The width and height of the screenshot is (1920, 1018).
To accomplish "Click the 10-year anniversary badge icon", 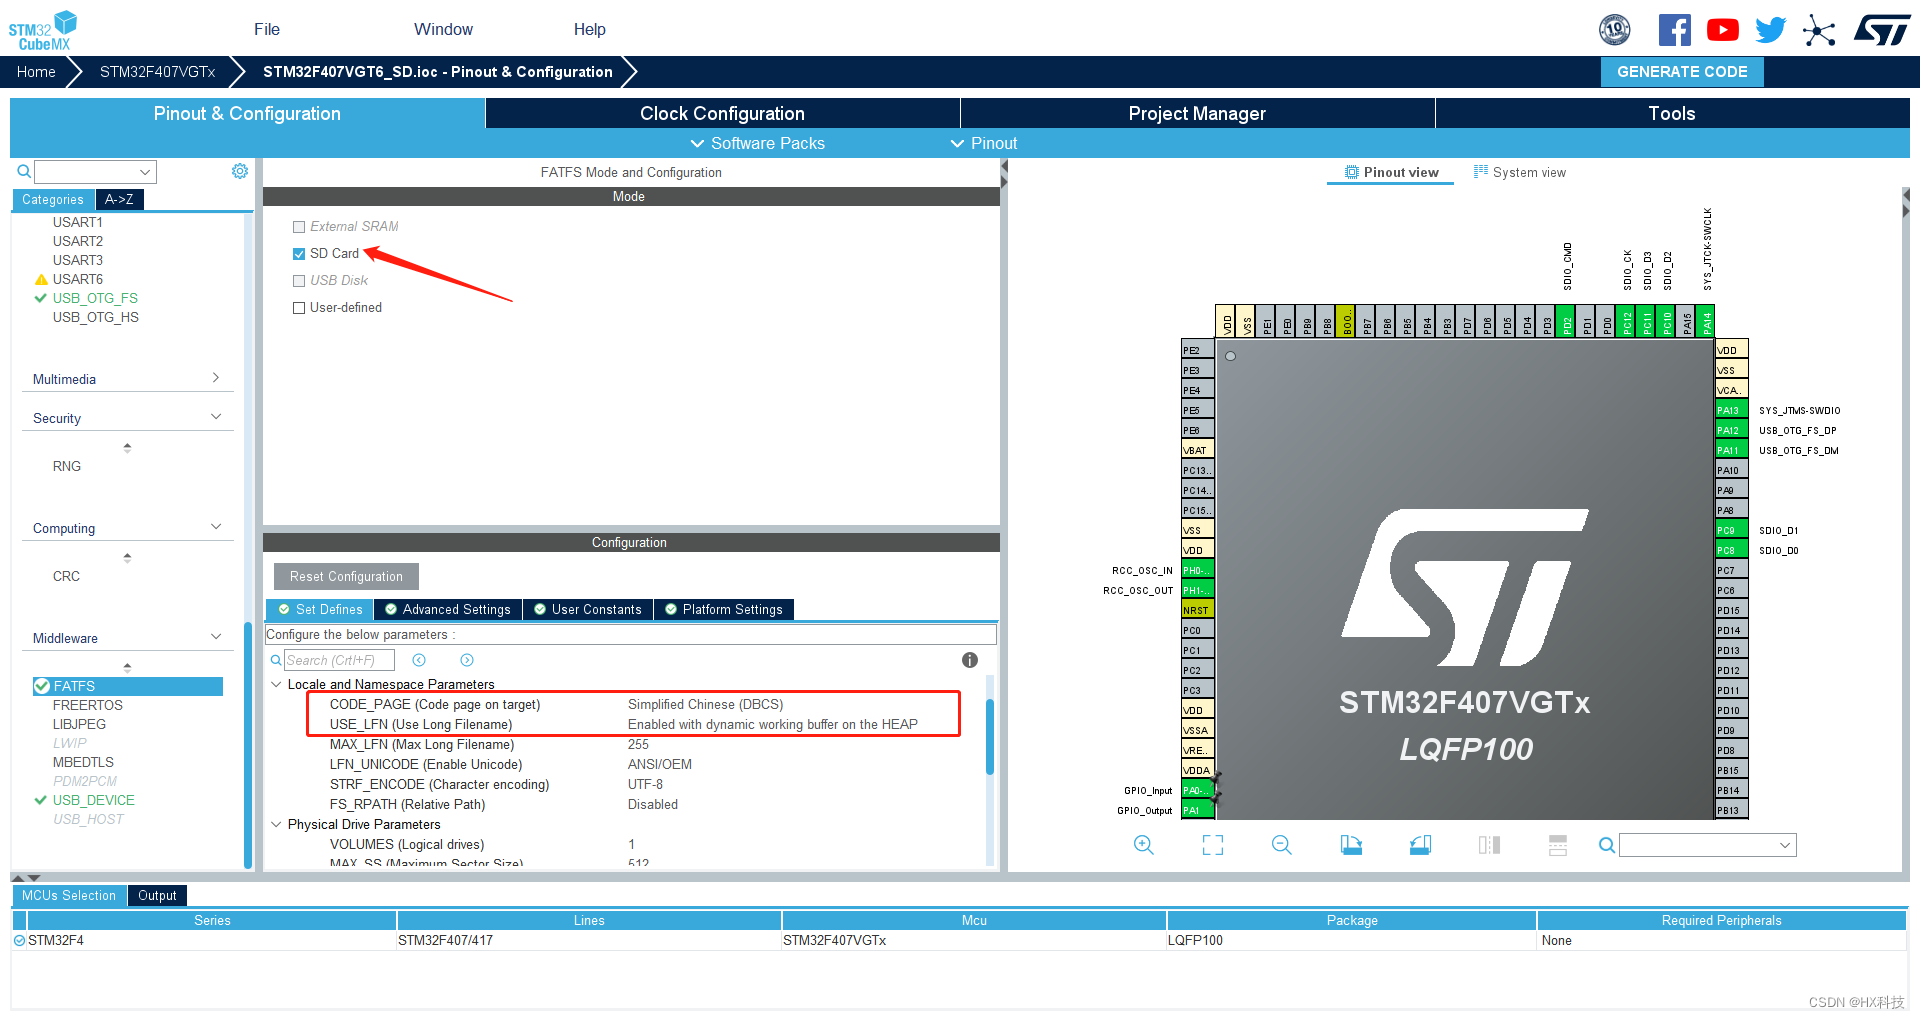I will (1615, 30).
